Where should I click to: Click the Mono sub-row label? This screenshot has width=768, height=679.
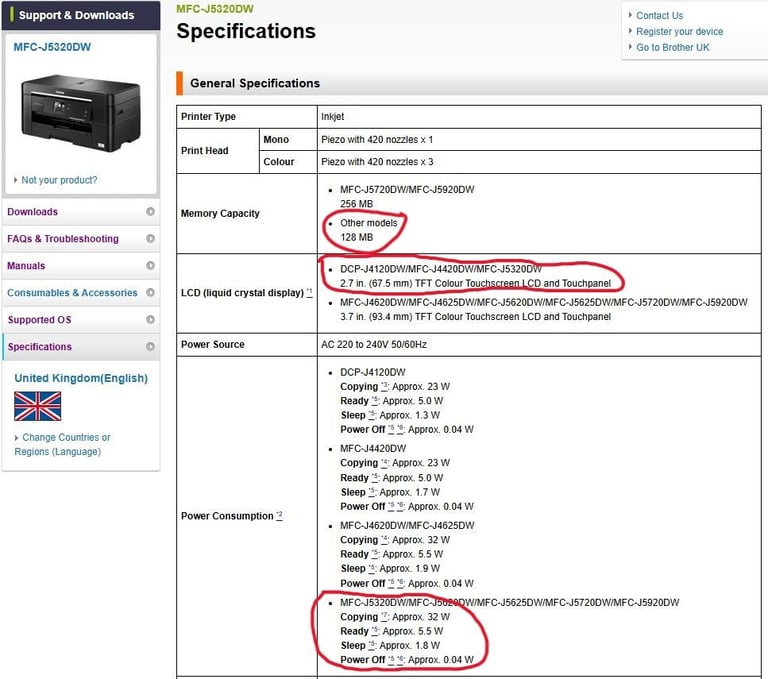click(276, 140)
